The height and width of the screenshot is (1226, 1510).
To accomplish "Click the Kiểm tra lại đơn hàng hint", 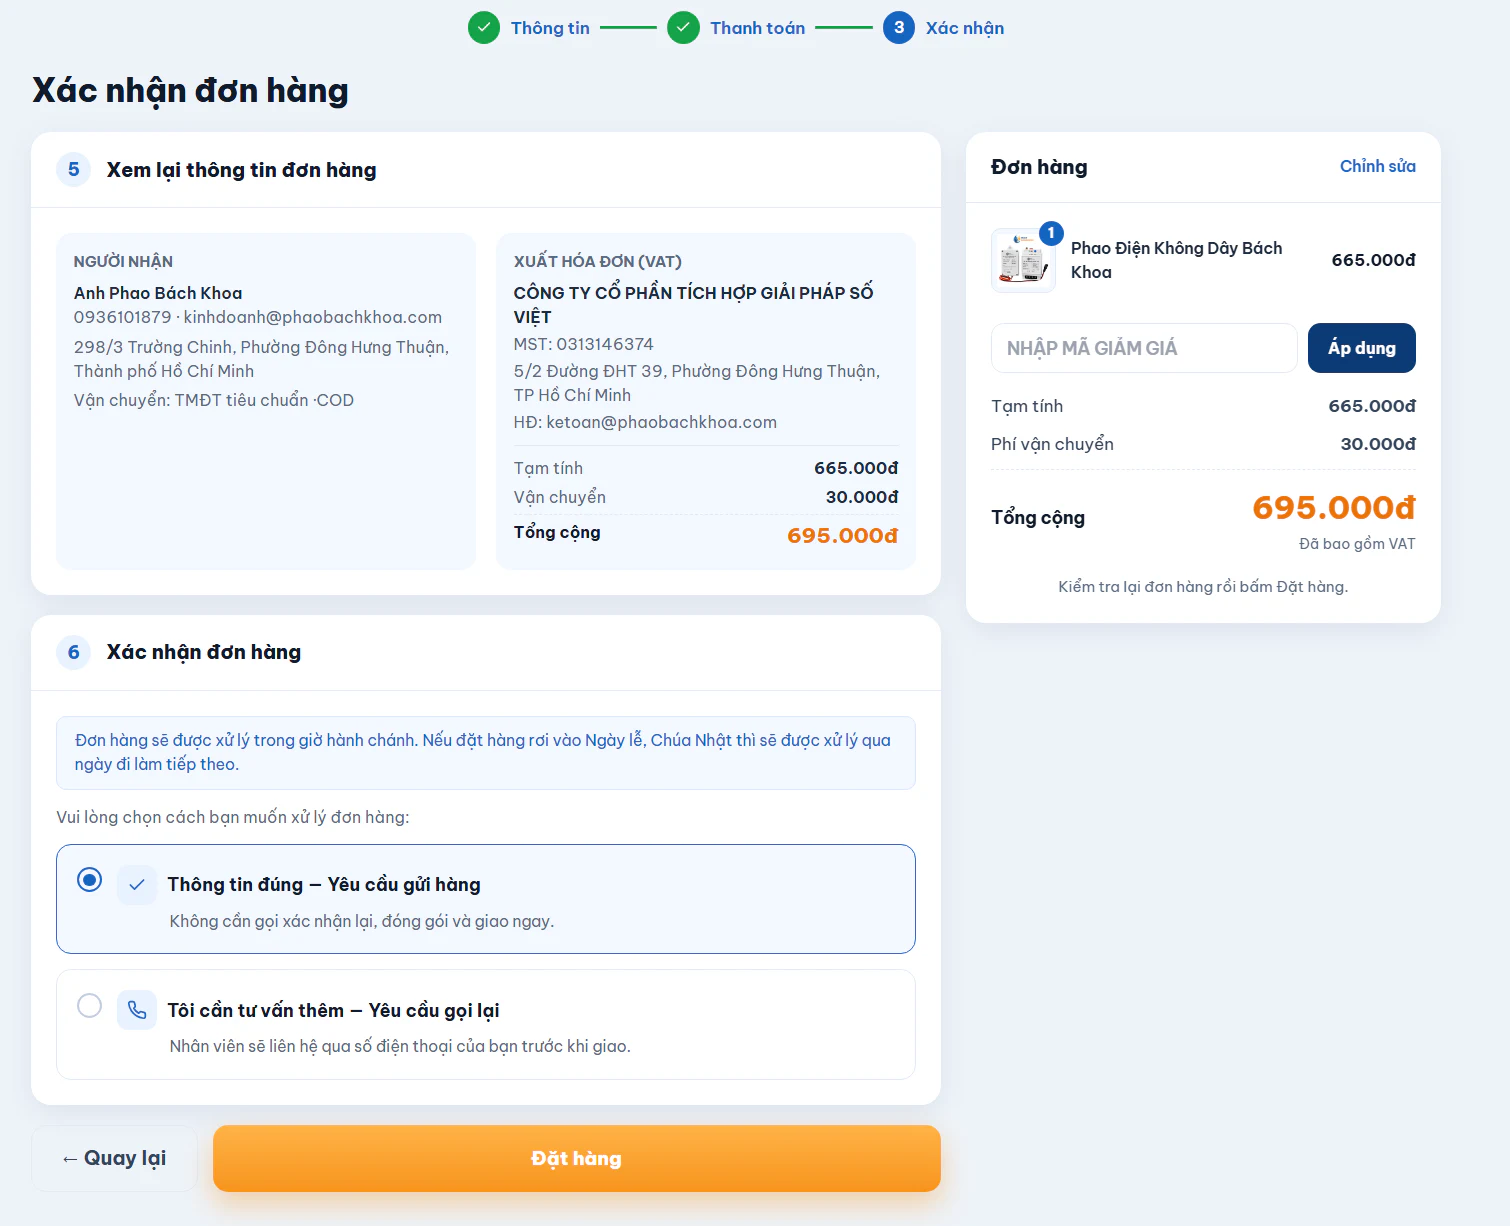I will (1203, 587).
